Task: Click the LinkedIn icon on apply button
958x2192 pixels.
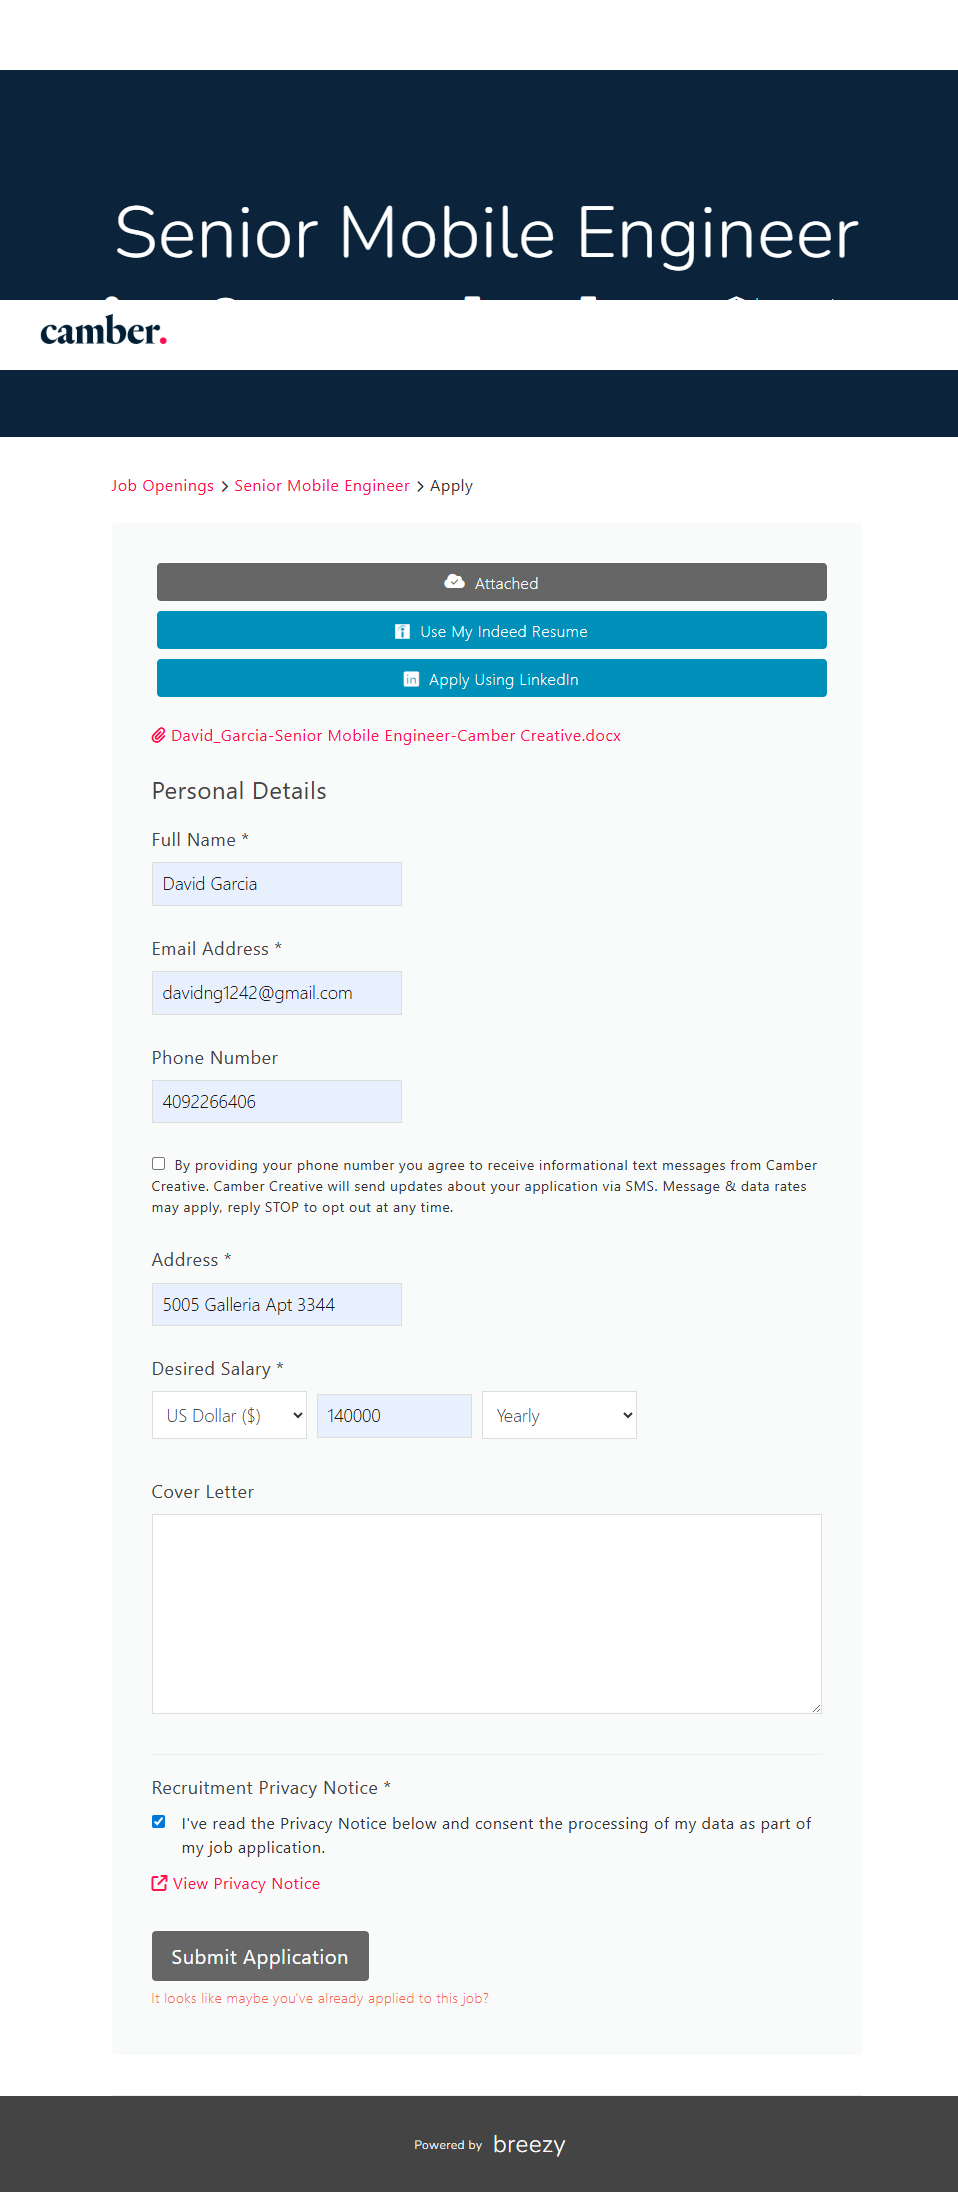Action: click(x=411, y=679)
